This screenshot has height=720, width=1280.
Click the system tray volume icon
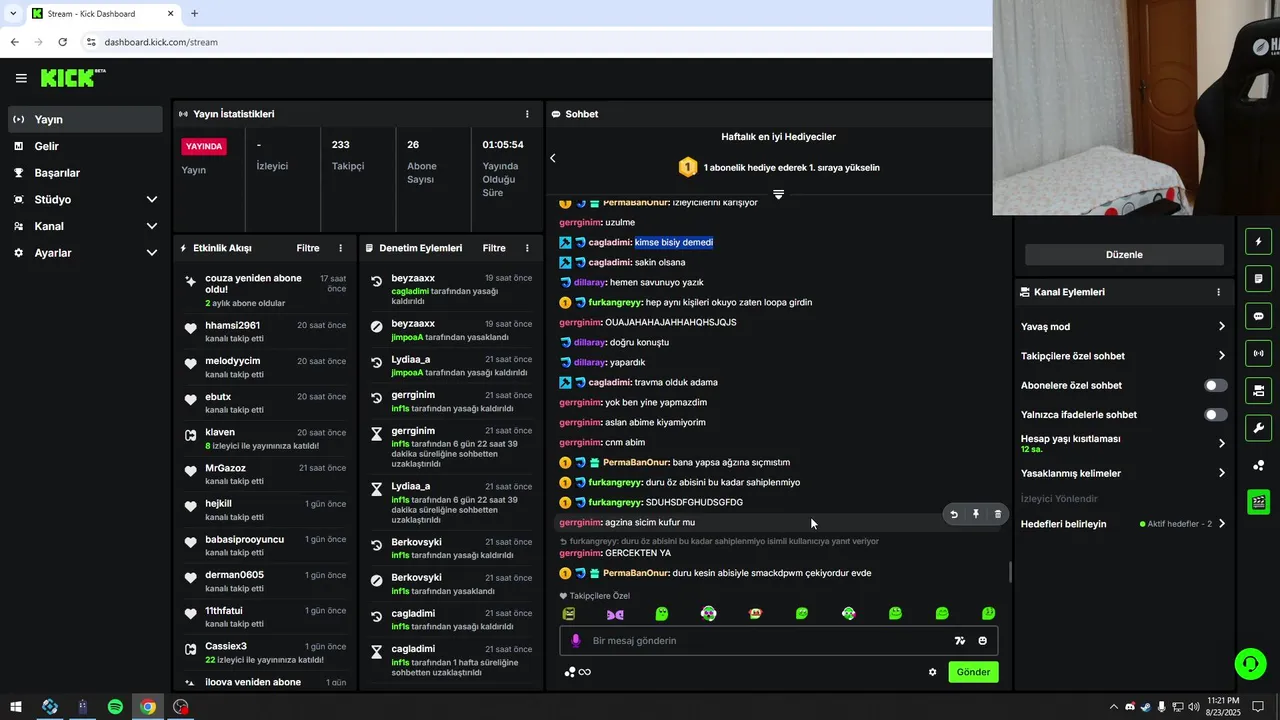1193,707
